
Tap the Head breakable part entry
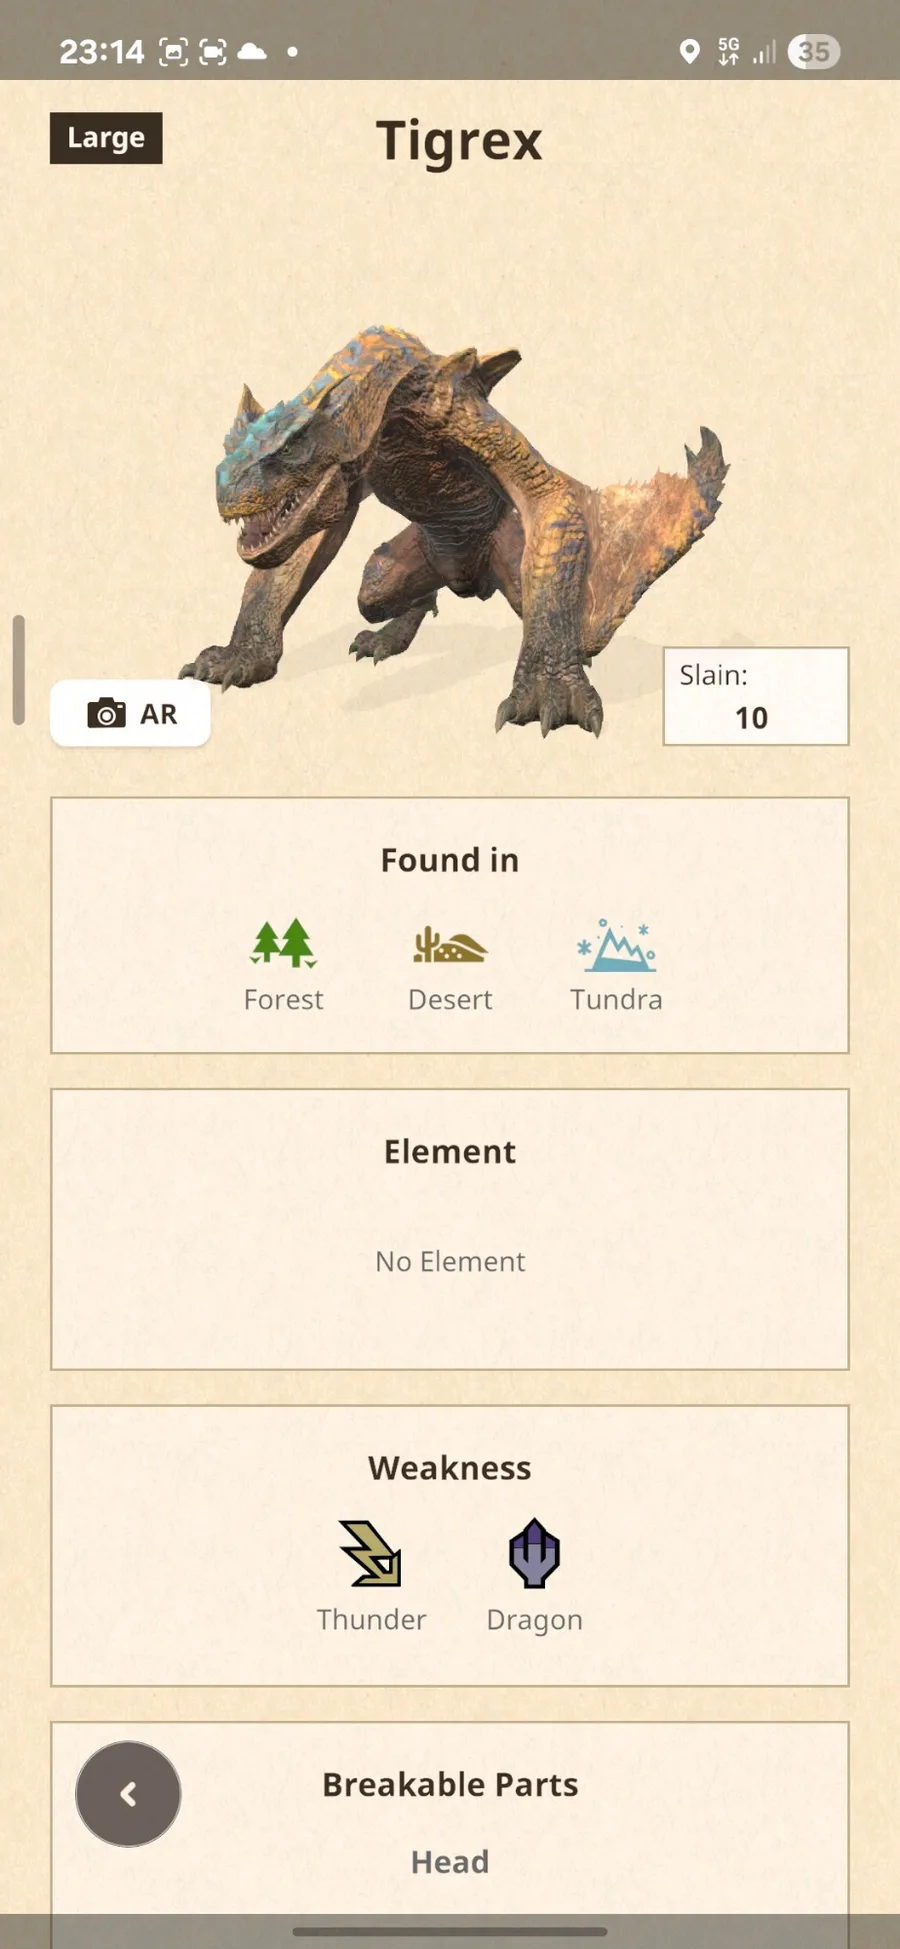450,1862
